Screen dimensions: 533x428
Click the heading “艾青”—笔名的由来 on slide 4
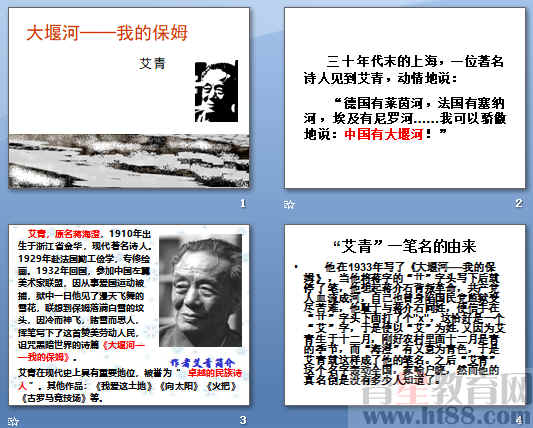(405, 246)
